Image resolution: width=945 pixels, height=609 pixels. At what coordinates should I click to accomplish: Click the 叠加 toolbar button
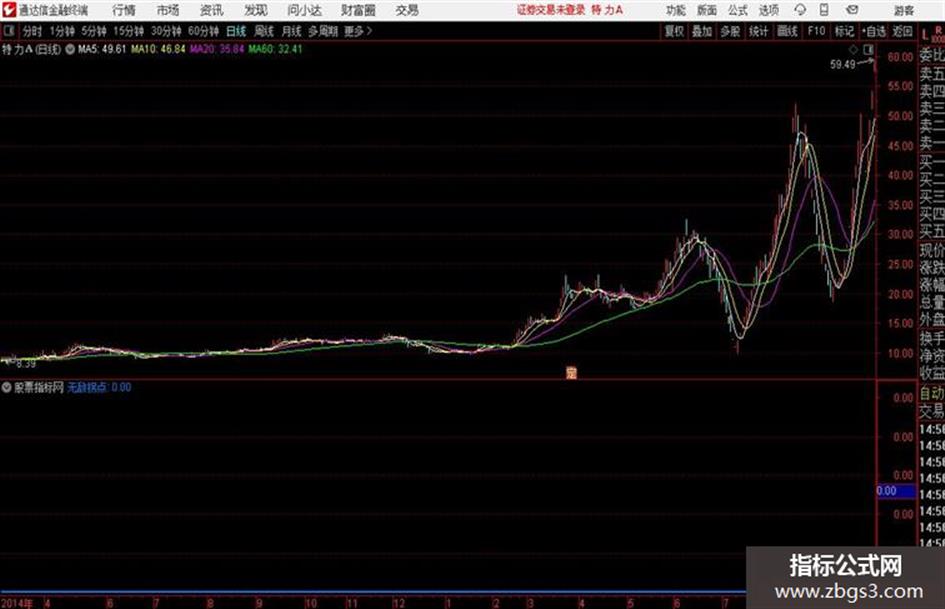click(702, 31)
